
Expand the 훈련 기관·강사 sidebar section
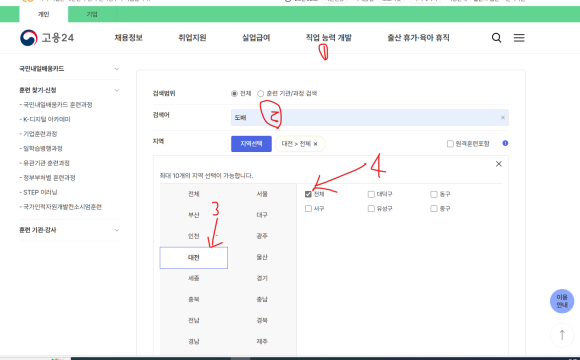pos(69,230)
